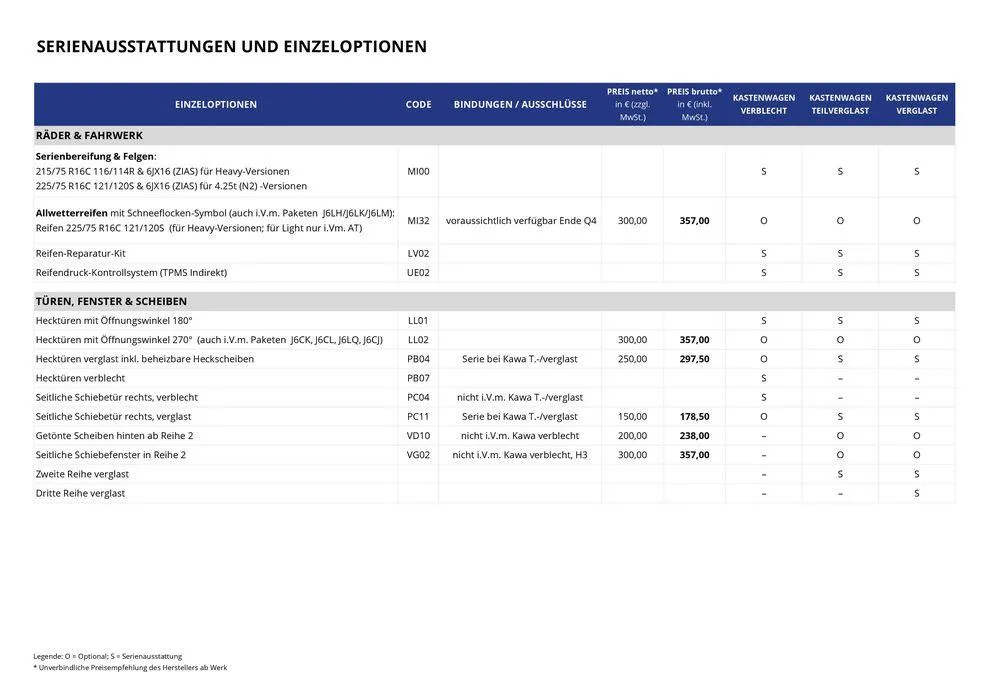Viewport: 990px width, 700px height.
Task: Click the Türen, Fenster & Scheiben section heading
Action: click(111, 301)
